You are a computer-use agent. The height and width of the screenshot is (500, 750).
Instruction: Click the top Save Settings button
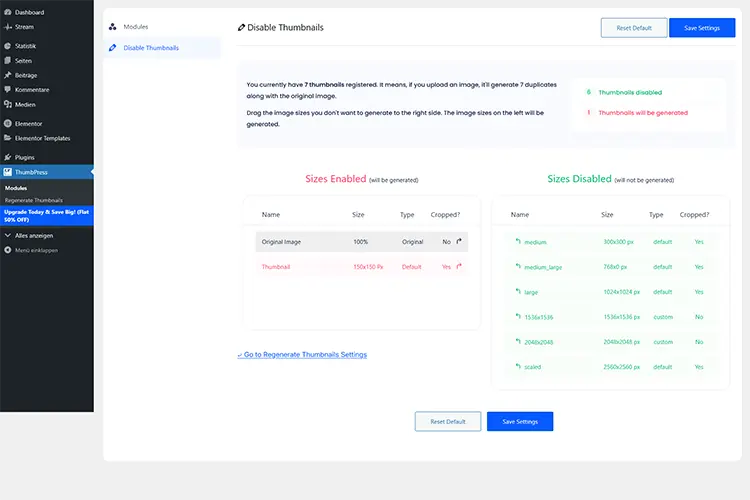click(702, 28)
